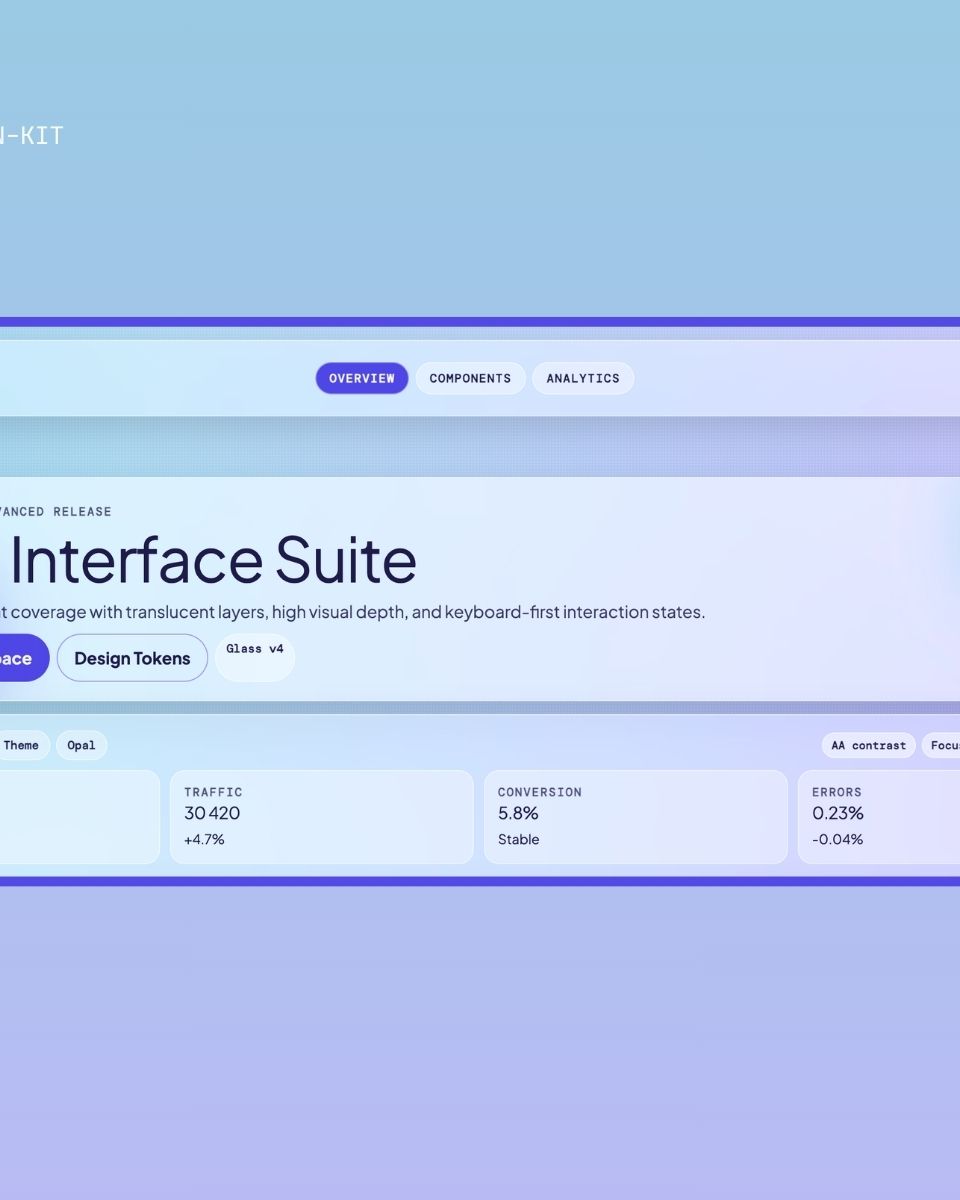Viewport: 960px width, 1200px height.
Task: Open the Analytics tab
Action: [x=583, y=378]
